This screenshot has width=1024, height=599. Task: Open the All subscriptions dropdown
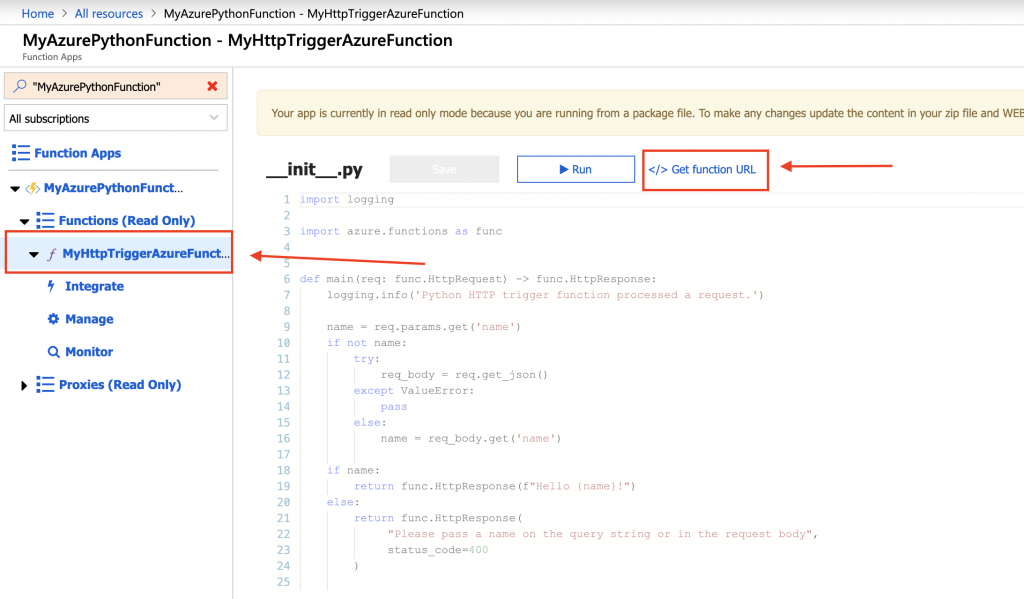pyautogui.click(x=115, y=119)
